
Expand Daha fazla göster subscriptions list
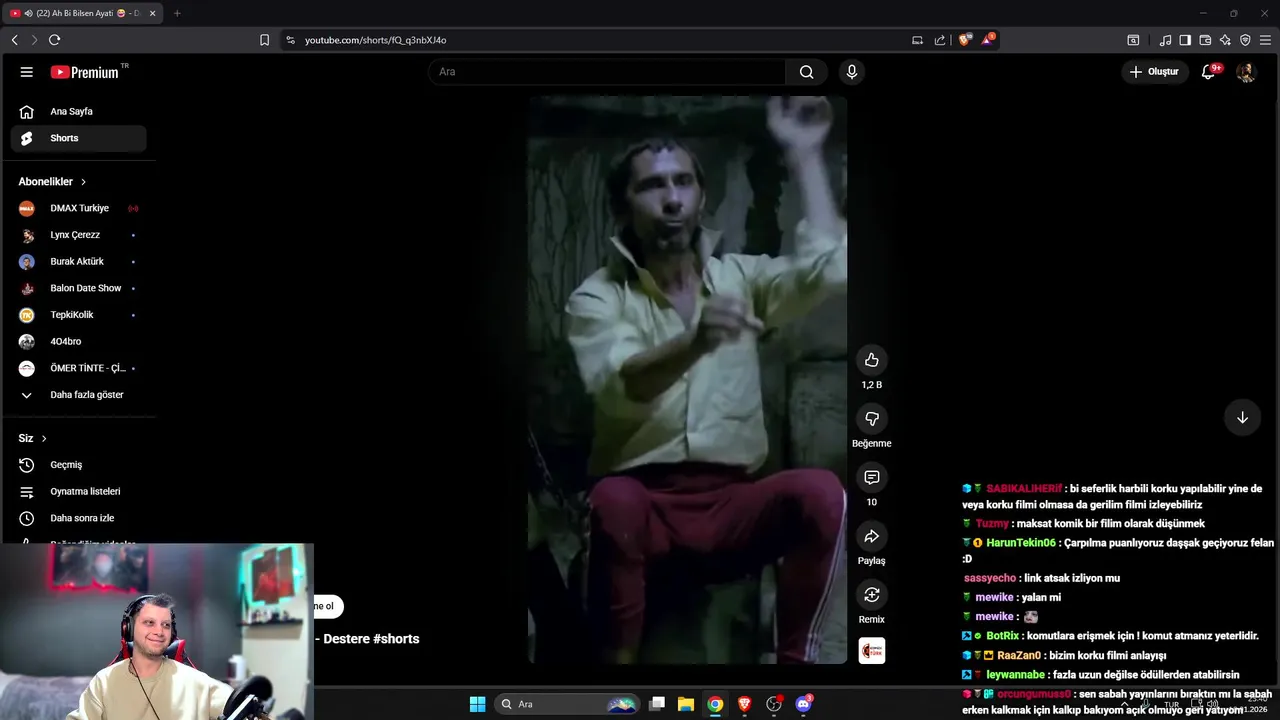(x=78, y=395)
